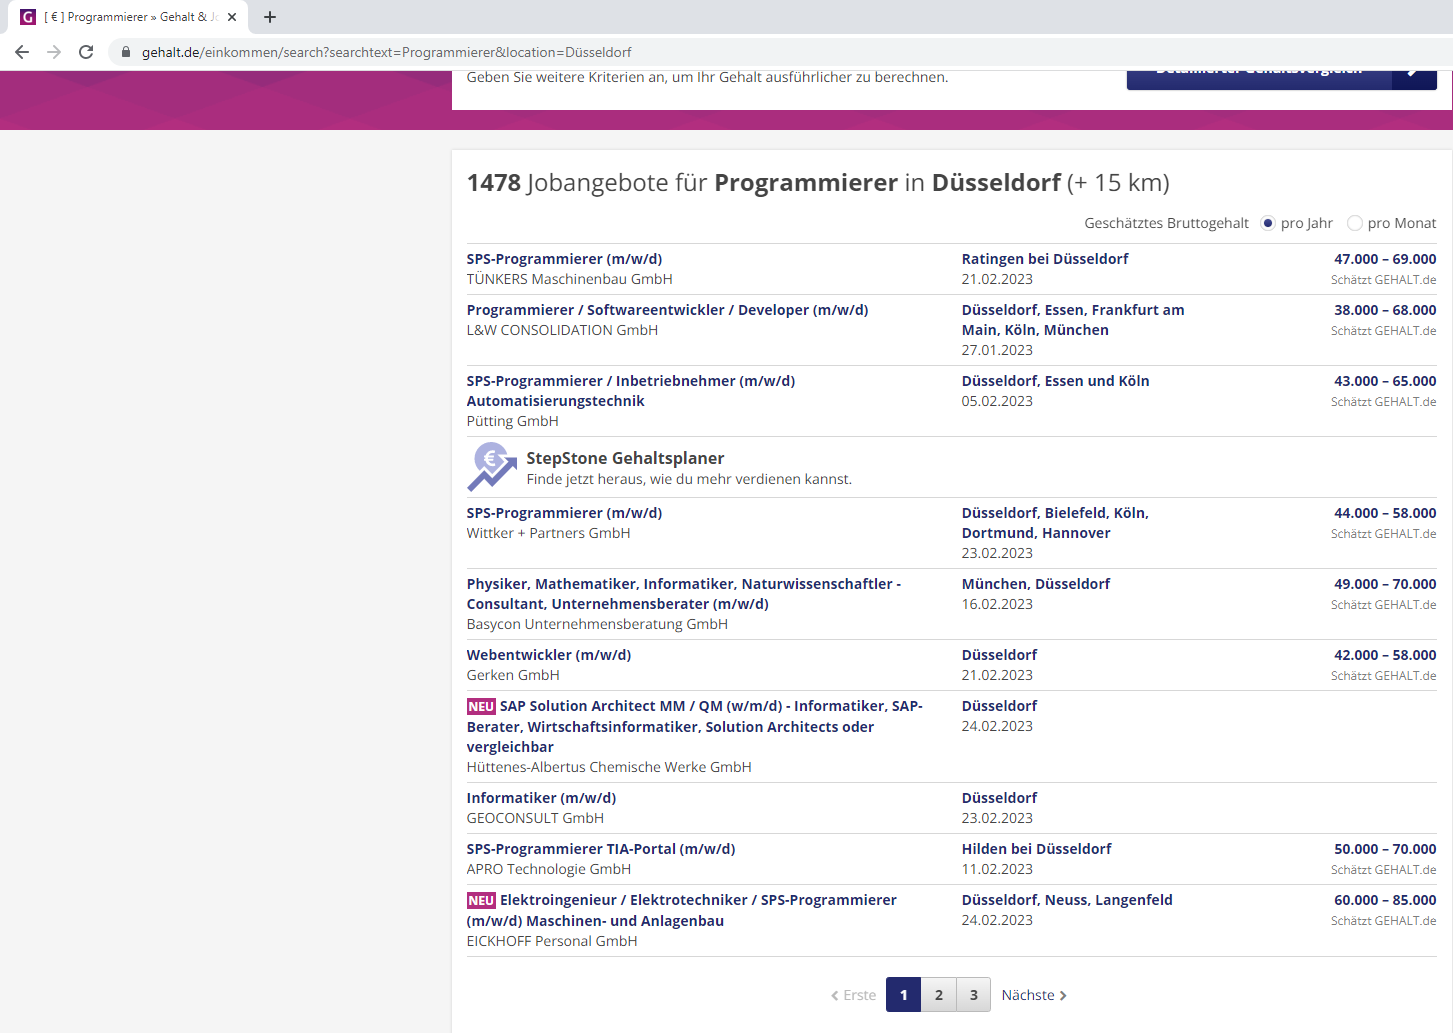The height and width of the screenshot is (1033, 1453).
Task: Go to results page 3
Action: [x=973, y=995]
